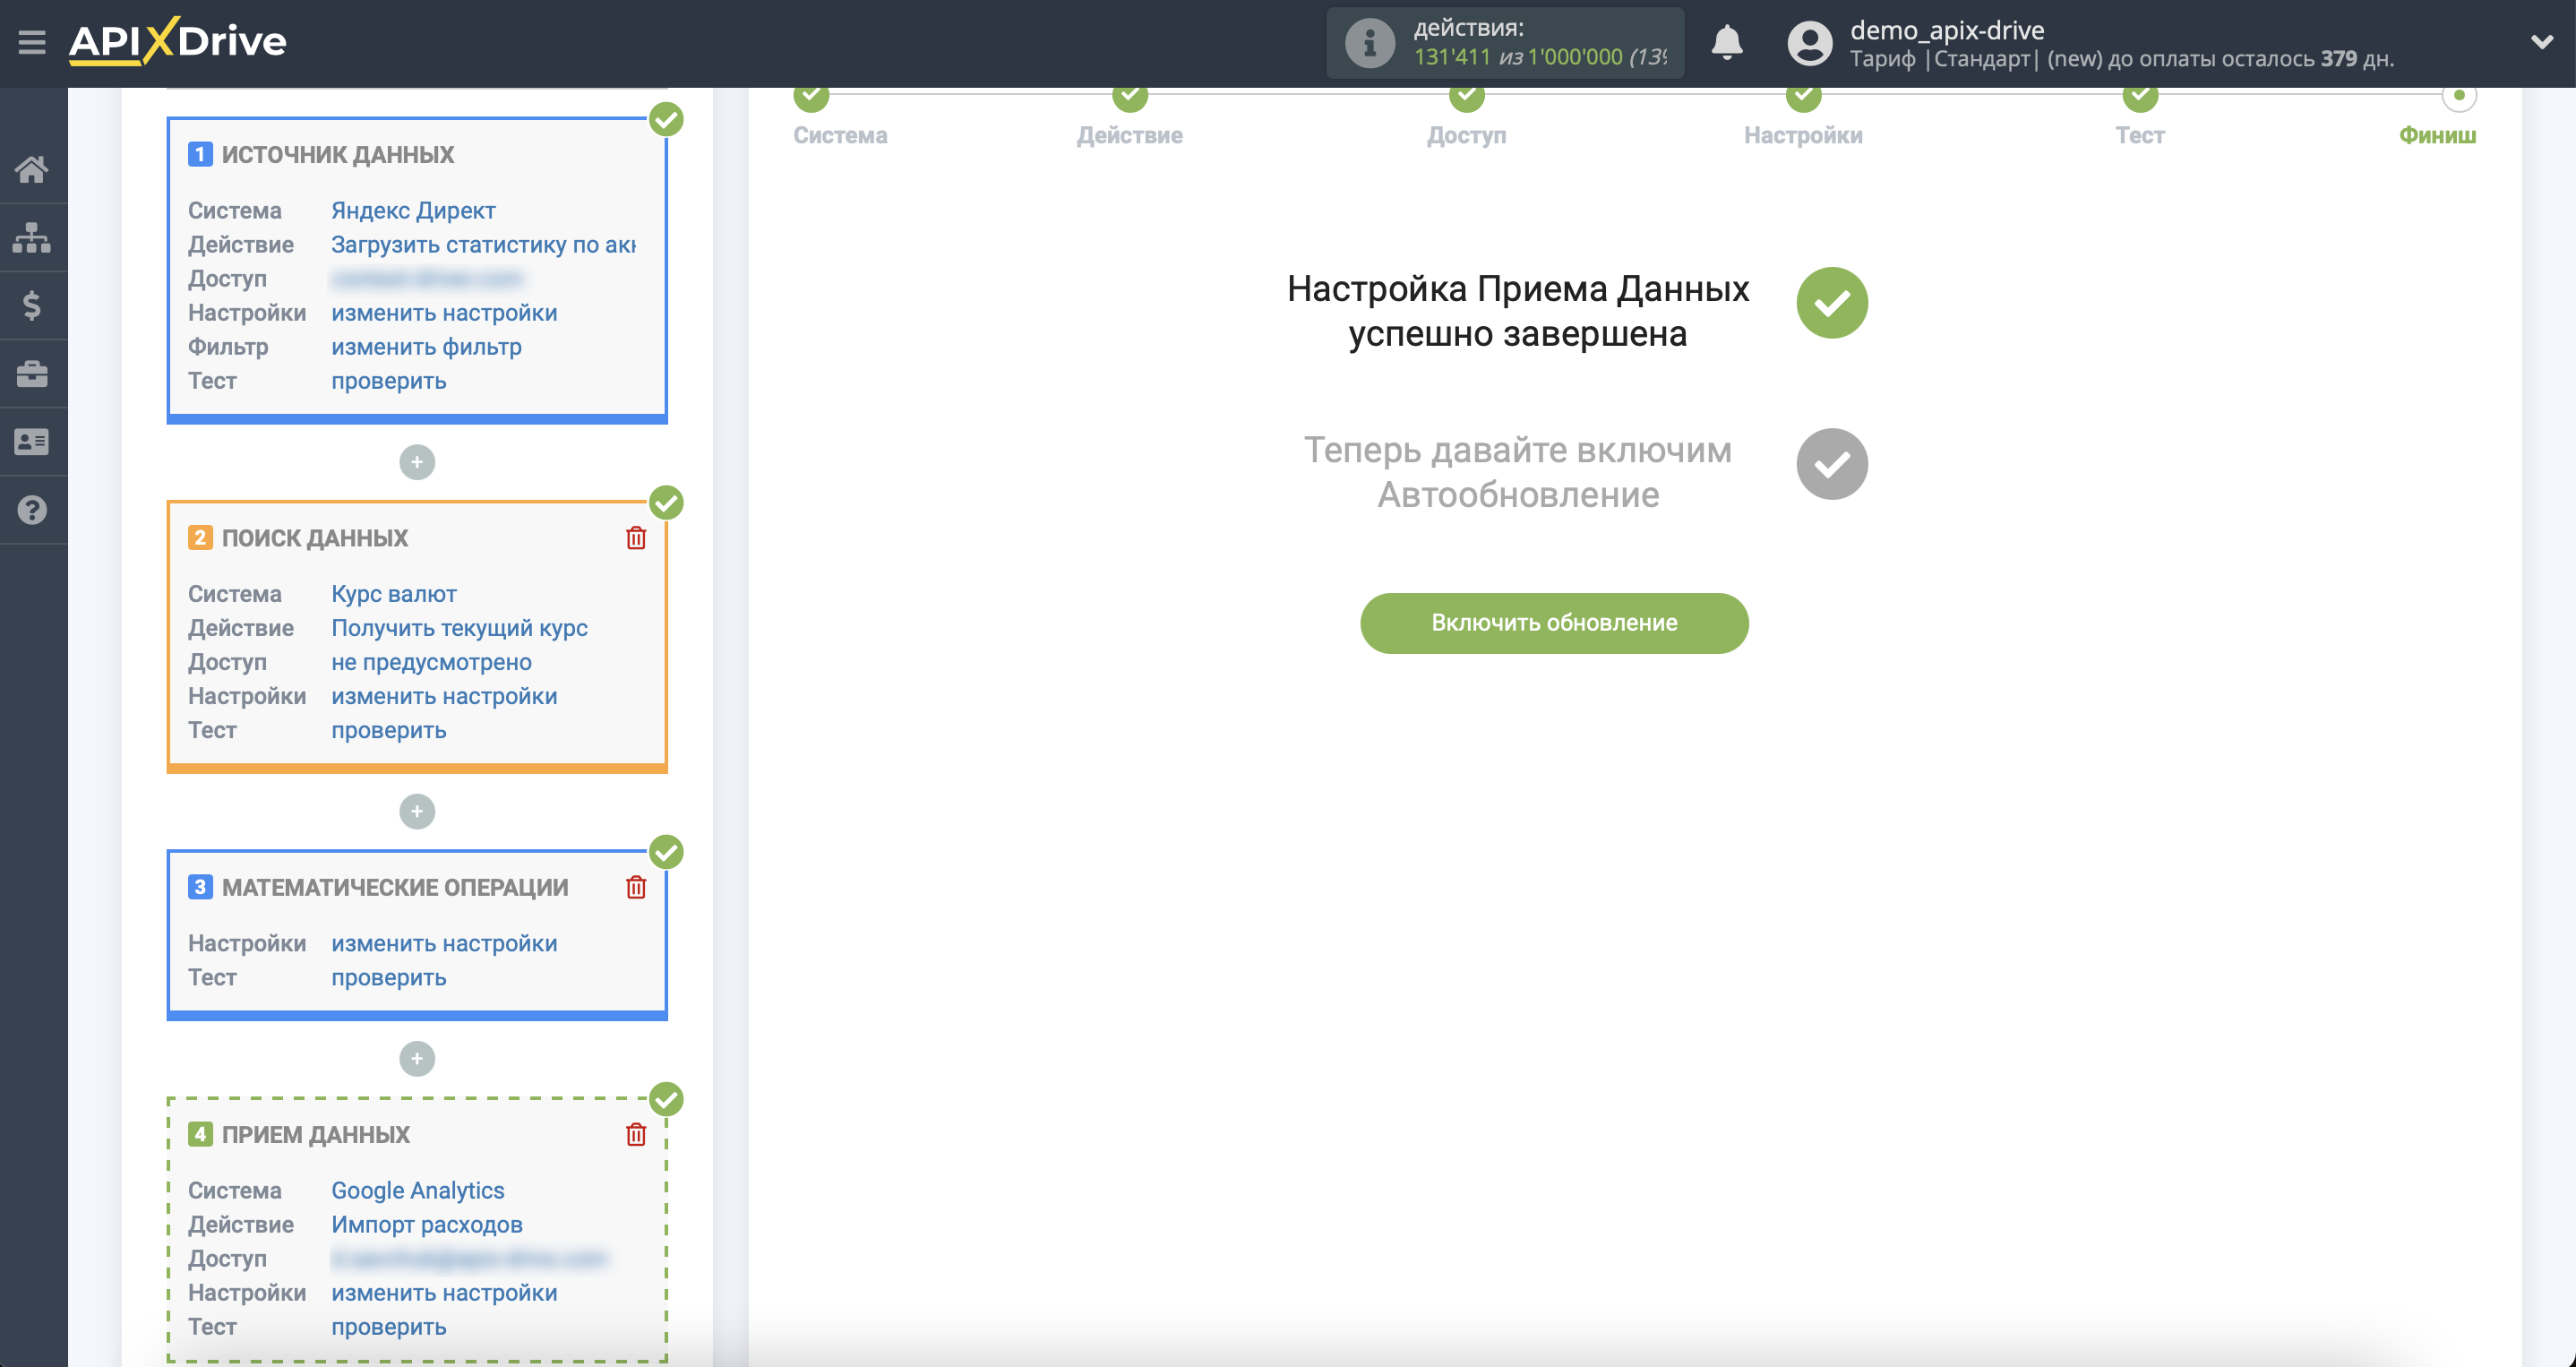The width and height of the screenshot is (2576, 1367).
Task: Open the Импорт расходов action link
Action: (x=427, y=1224)
